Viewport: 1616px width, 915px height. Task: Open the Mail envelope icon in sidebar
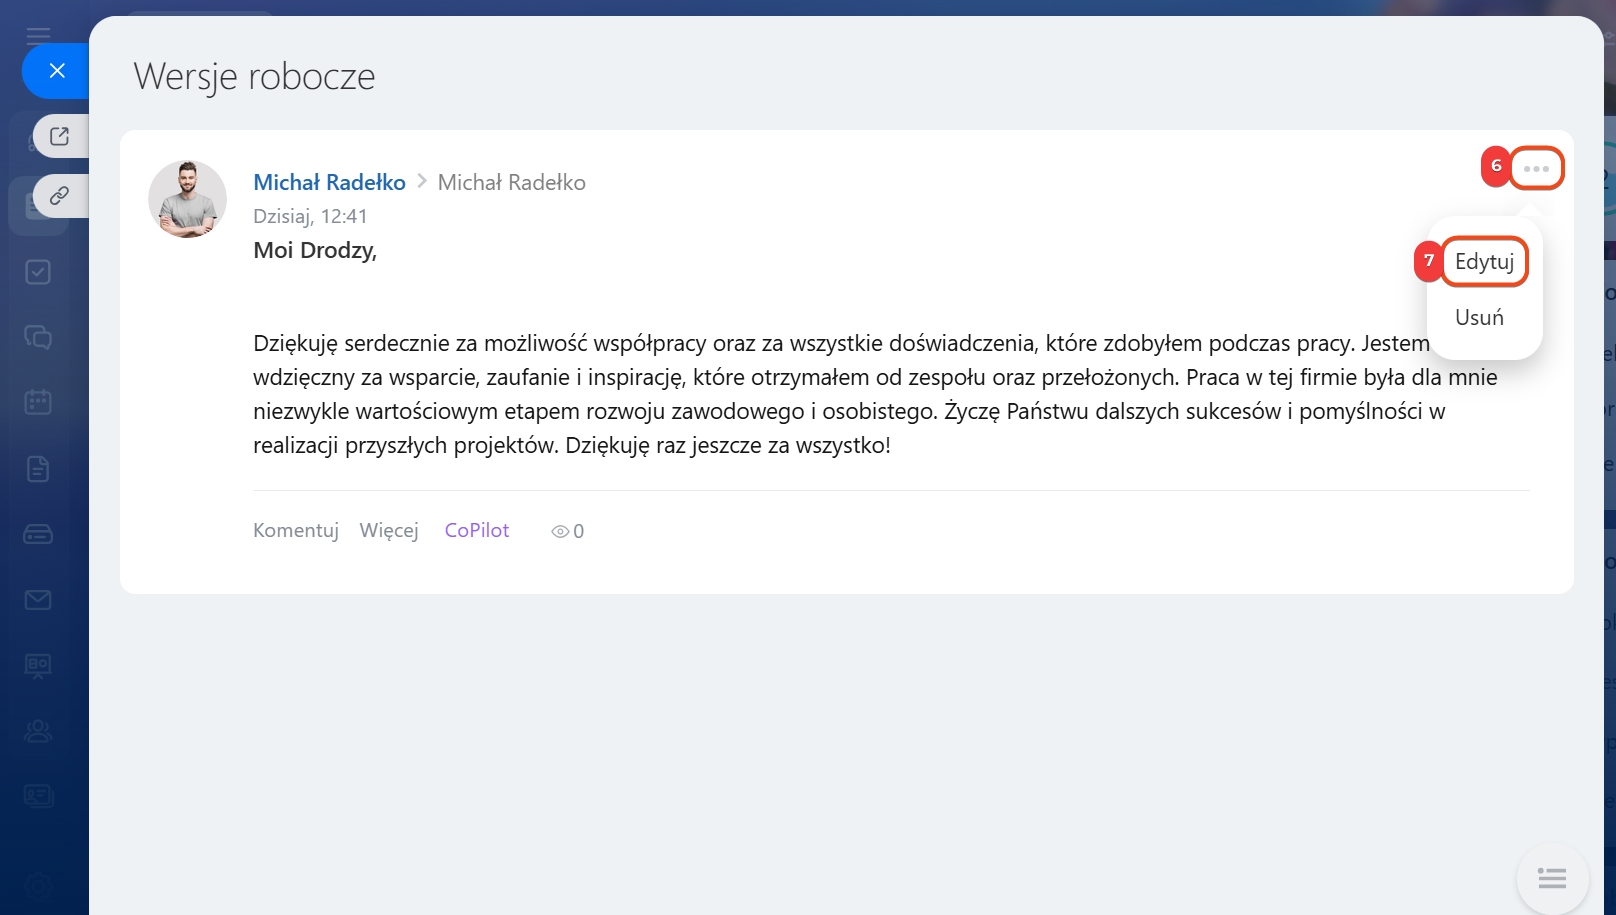point(38,600)
